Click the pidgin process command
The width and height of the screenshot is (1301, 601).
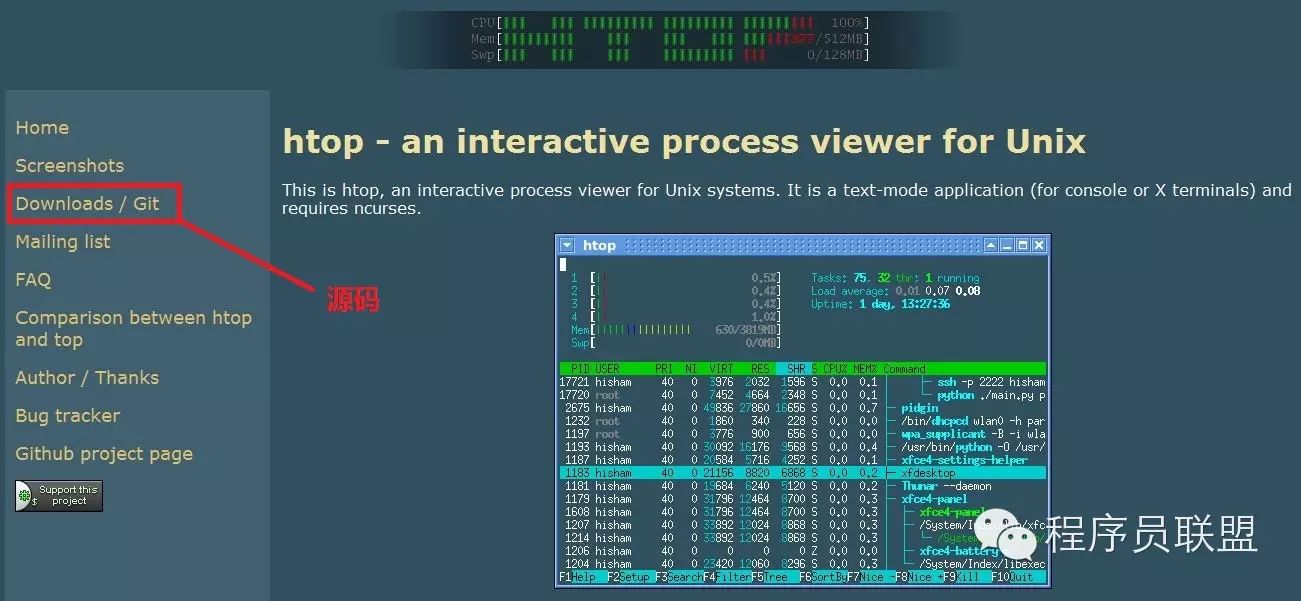(x=919, y=408)
